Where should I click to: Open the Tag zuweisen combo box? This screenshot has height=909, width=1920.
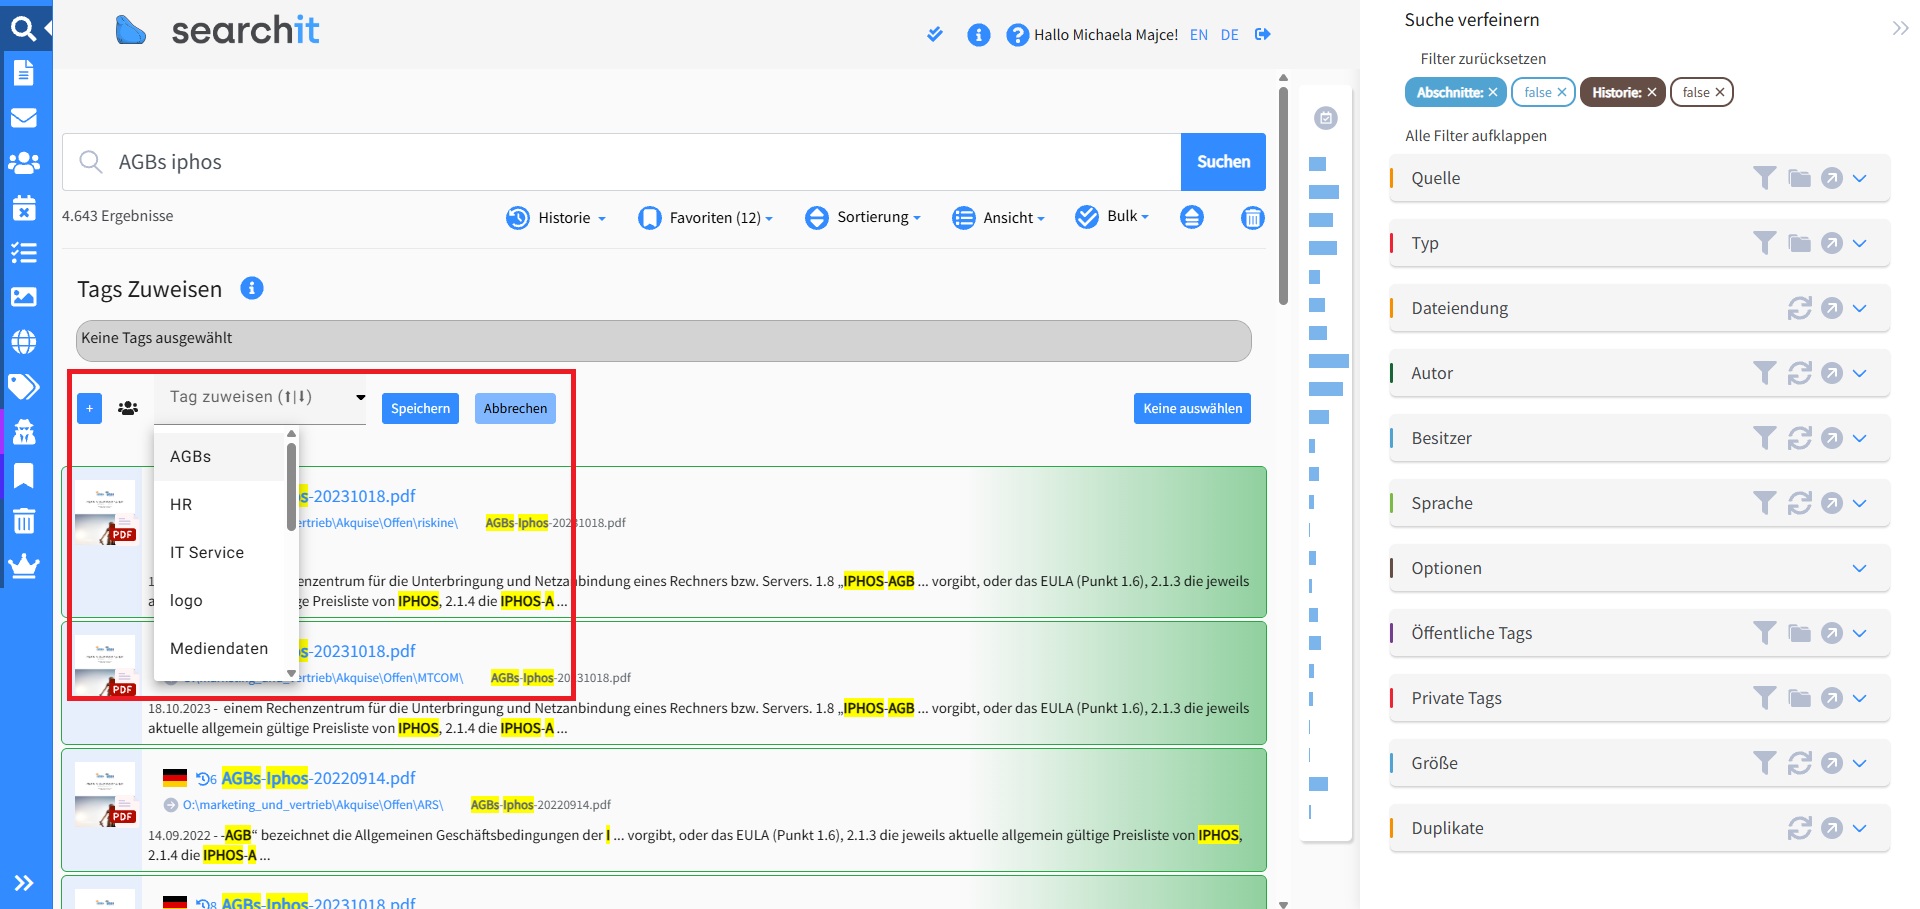pyautogui.click(x=260, y=398)
